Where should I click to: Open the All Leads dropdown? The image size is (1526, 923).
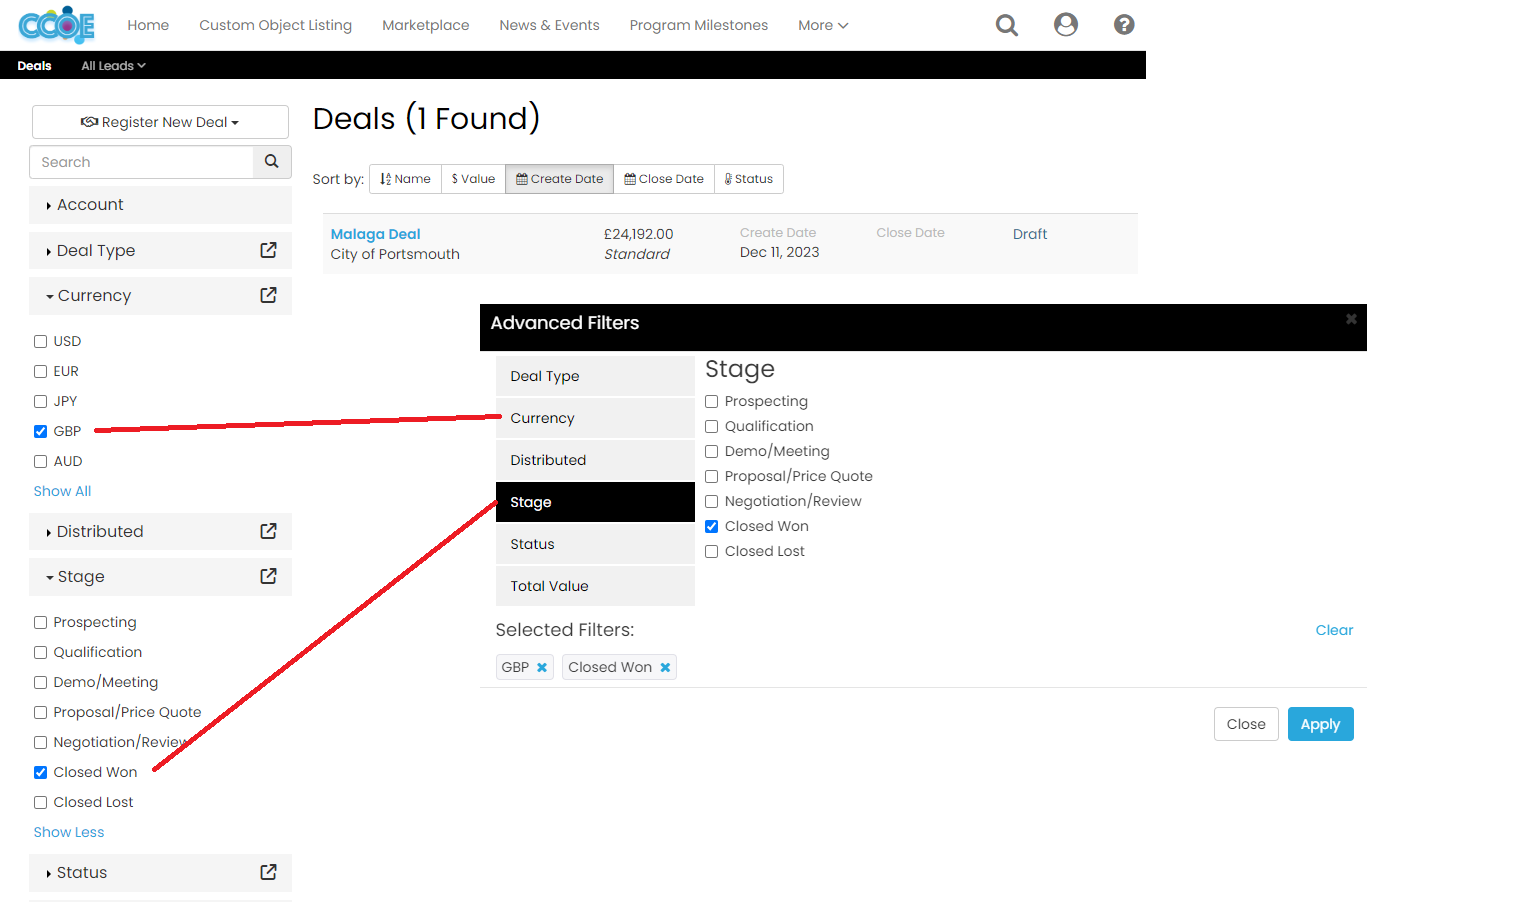(113, 66)
